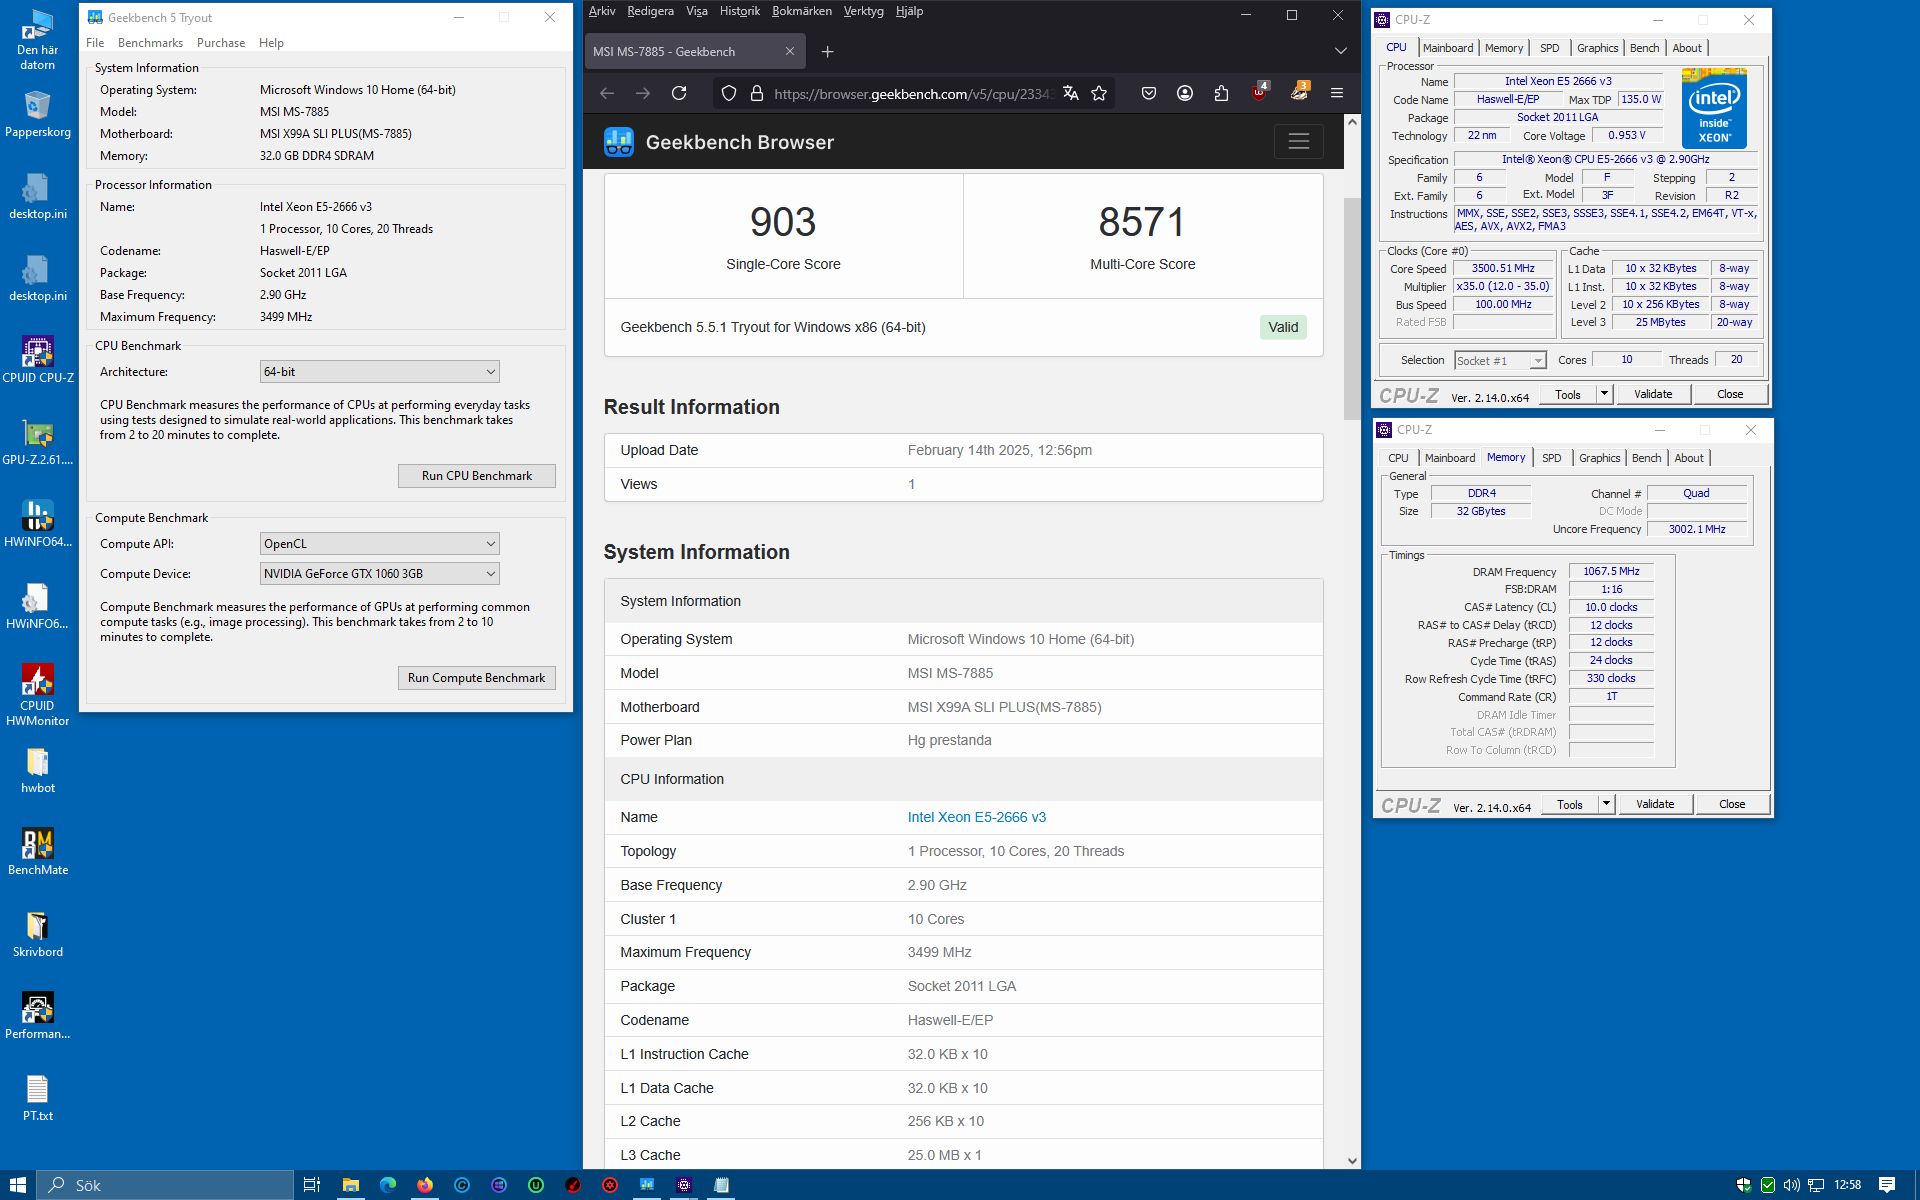Switch to Mainboard tab in upper CPU-Z
This screenshot has height=1200, width=1920.
(x=1448, y=48)
